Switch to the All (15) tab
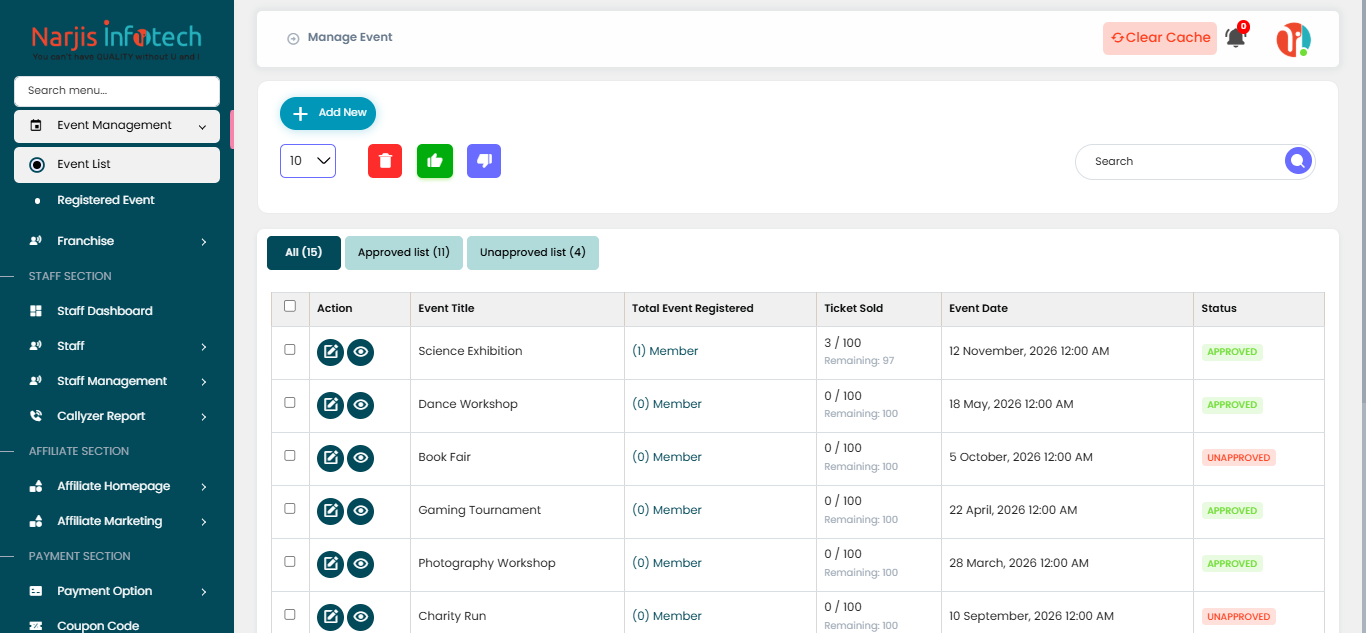This screenshot has width=1366, height=633. (x=304, y=253)
